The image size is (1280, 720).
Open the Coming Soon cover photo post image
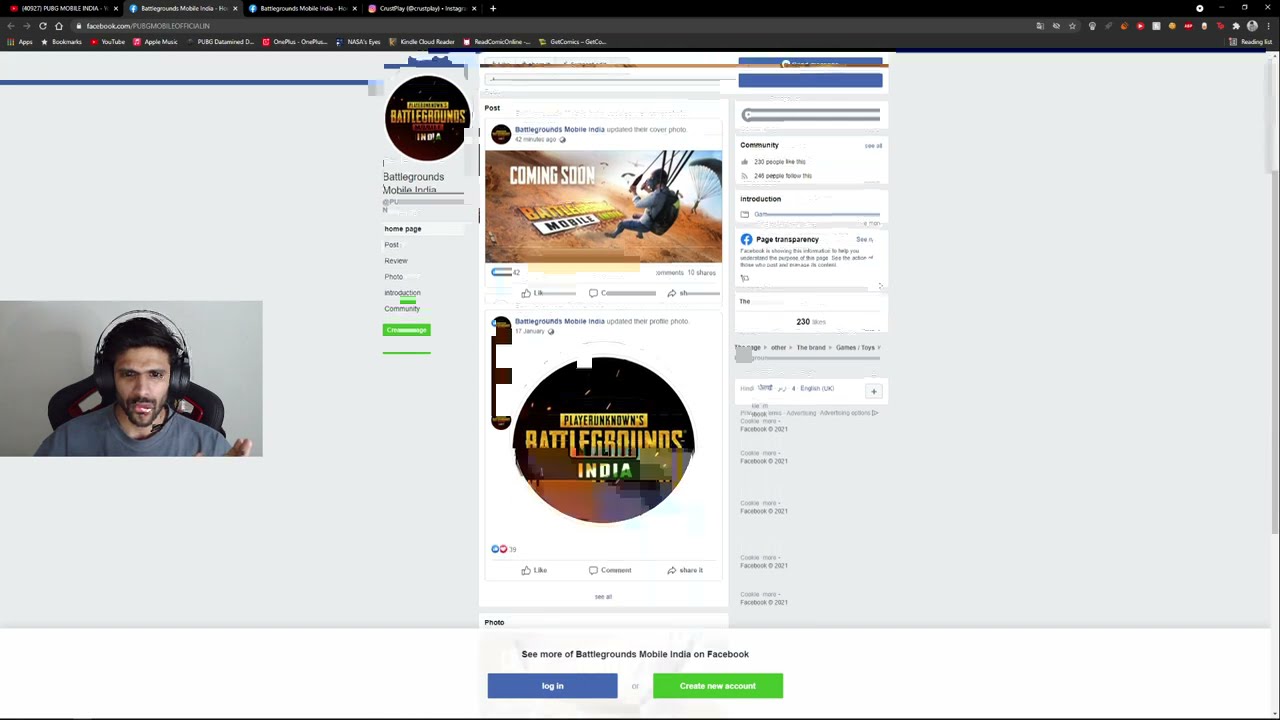click(603, 206)
